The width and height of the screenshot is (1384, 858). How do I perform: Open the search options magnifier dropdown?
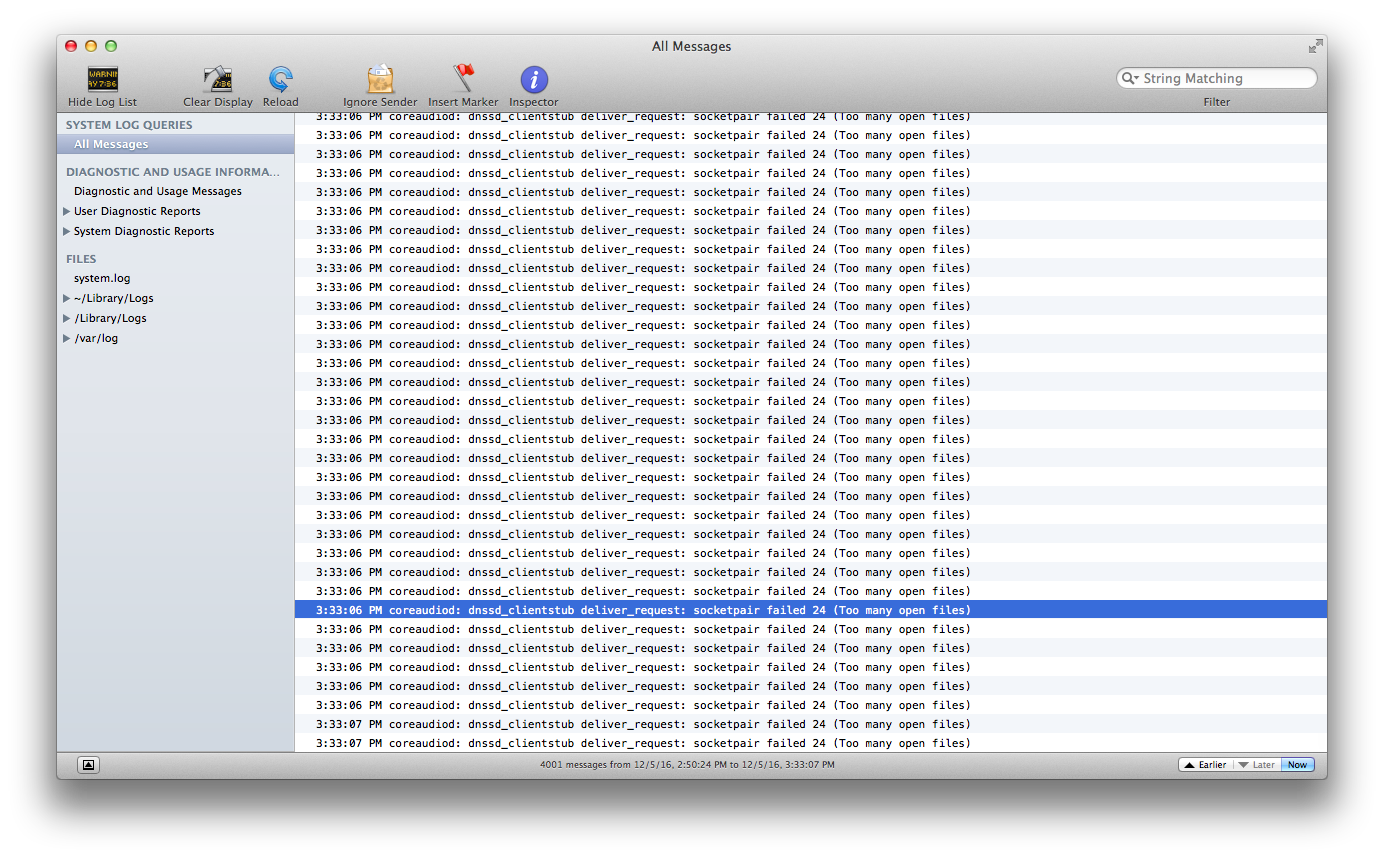click(x=1130, y=78)
